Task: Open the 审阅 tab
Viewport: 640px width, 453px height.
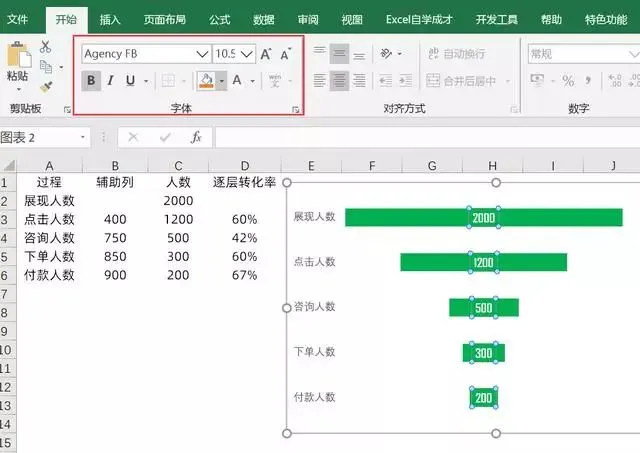Action: click(x=308, y=19)
